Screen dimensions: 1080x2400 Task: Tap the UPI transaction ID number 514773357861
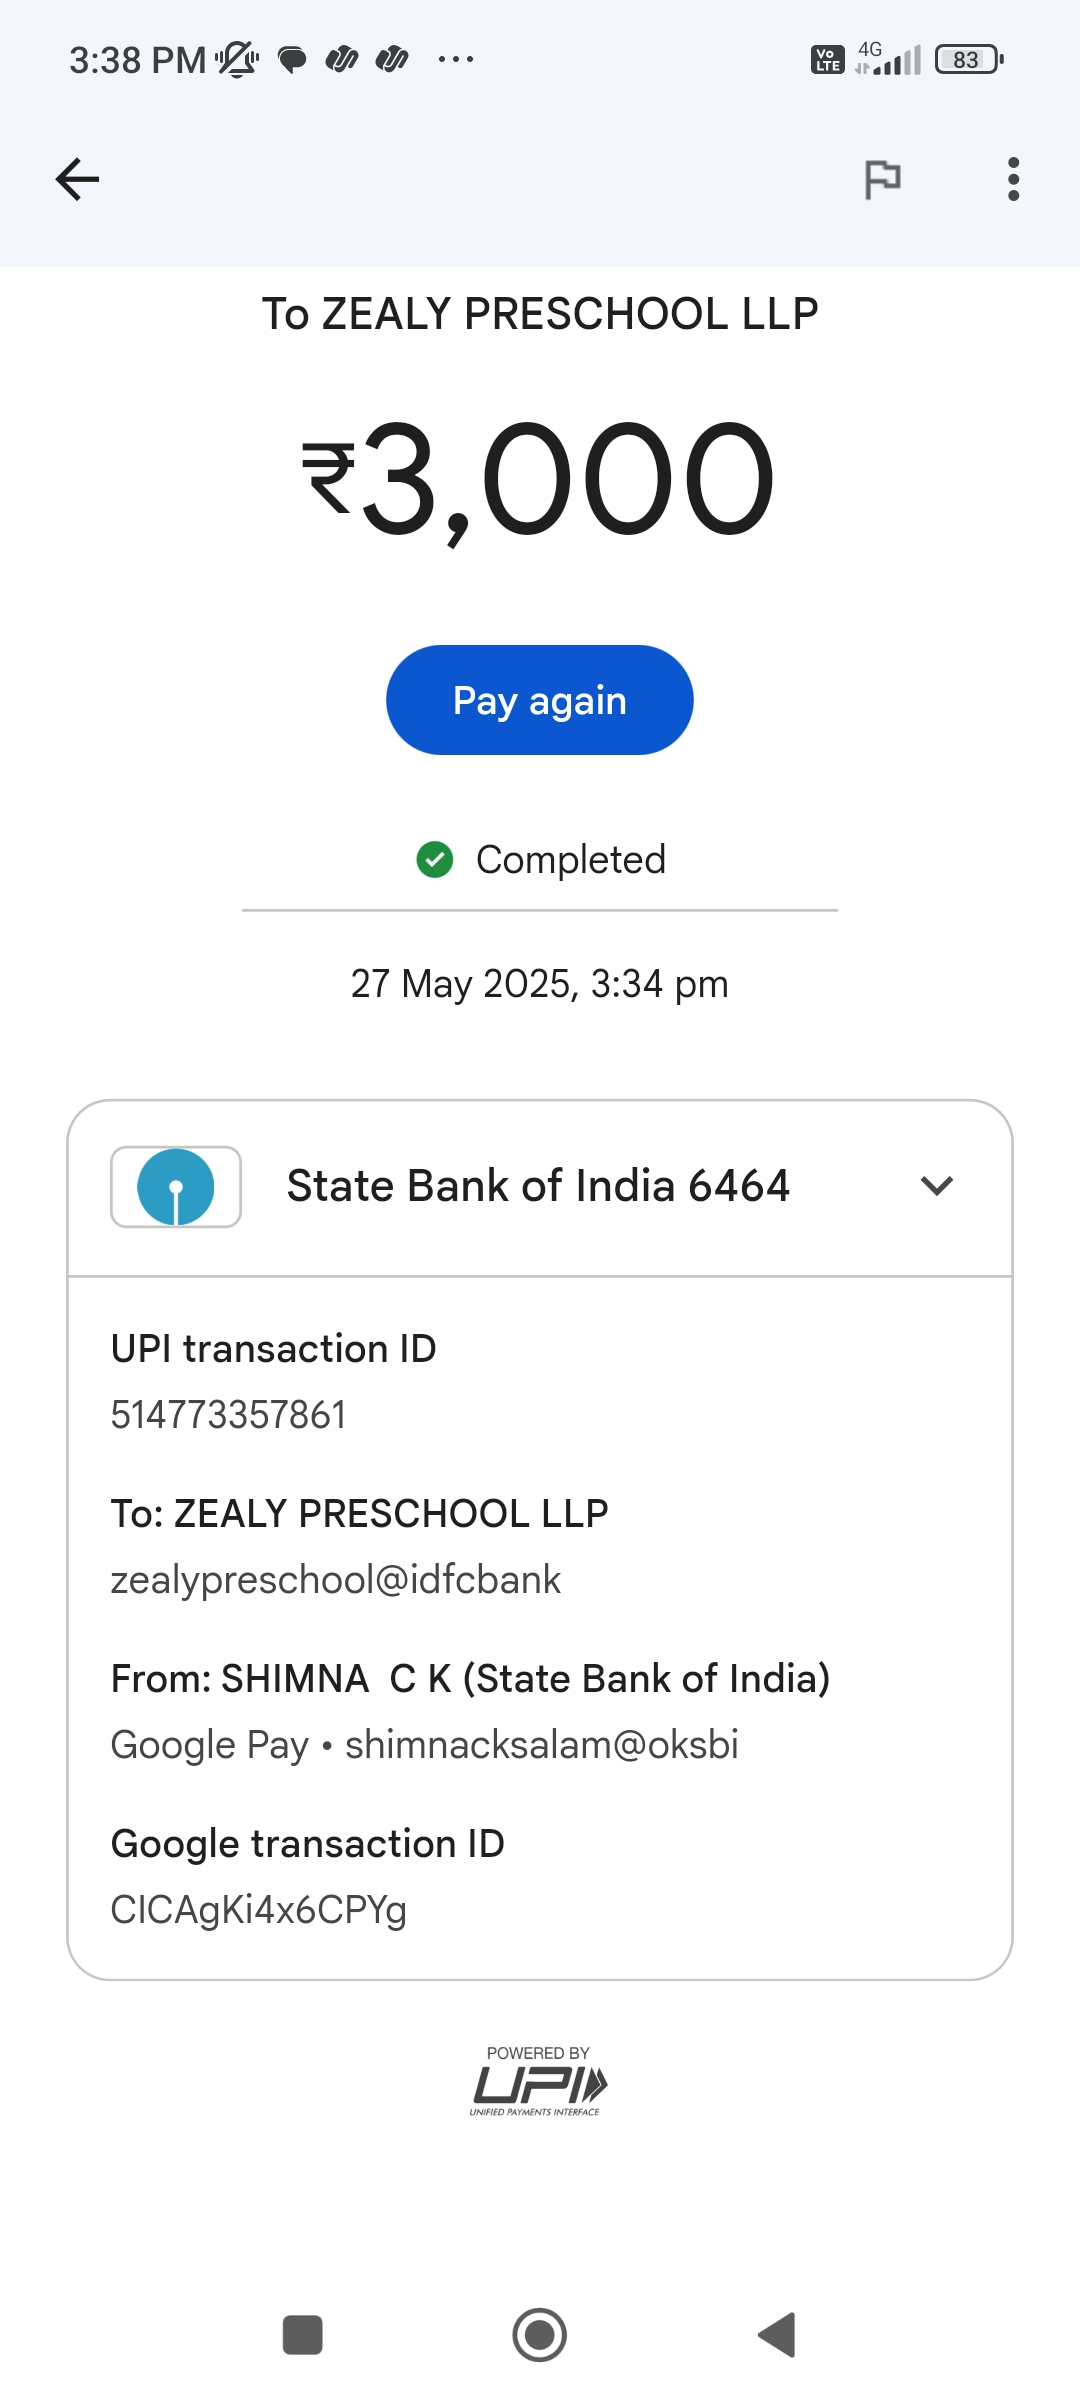tap(229, 1415)
